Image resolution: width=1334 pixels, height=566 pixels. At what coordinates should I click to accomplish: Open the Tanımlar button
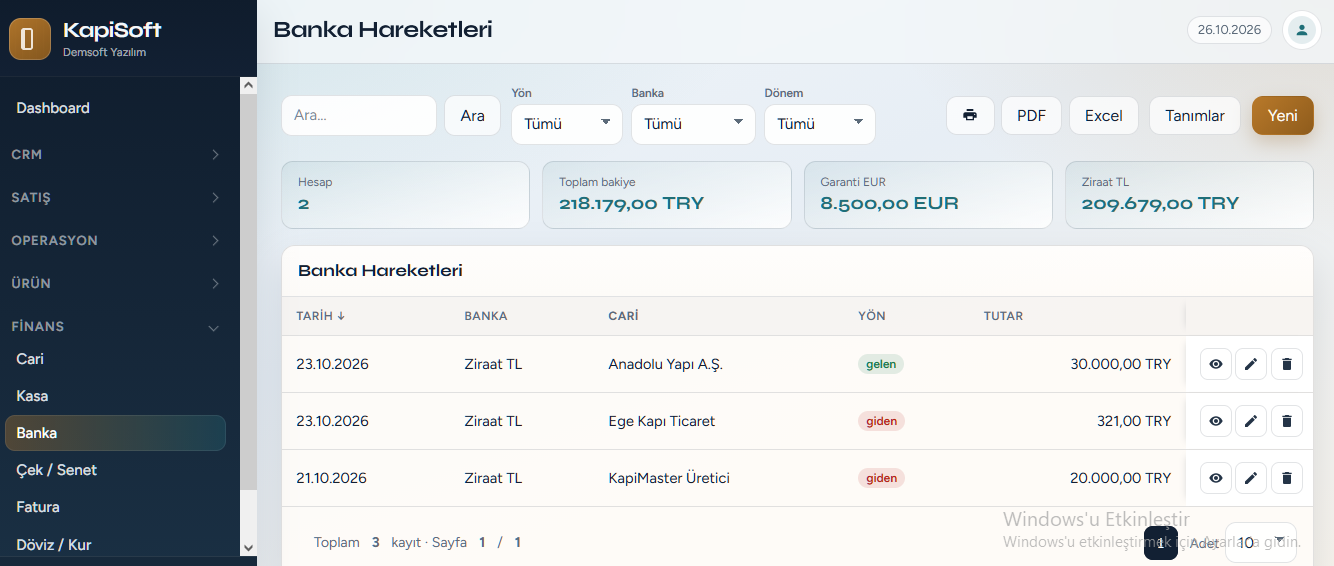pos(1195,115)
